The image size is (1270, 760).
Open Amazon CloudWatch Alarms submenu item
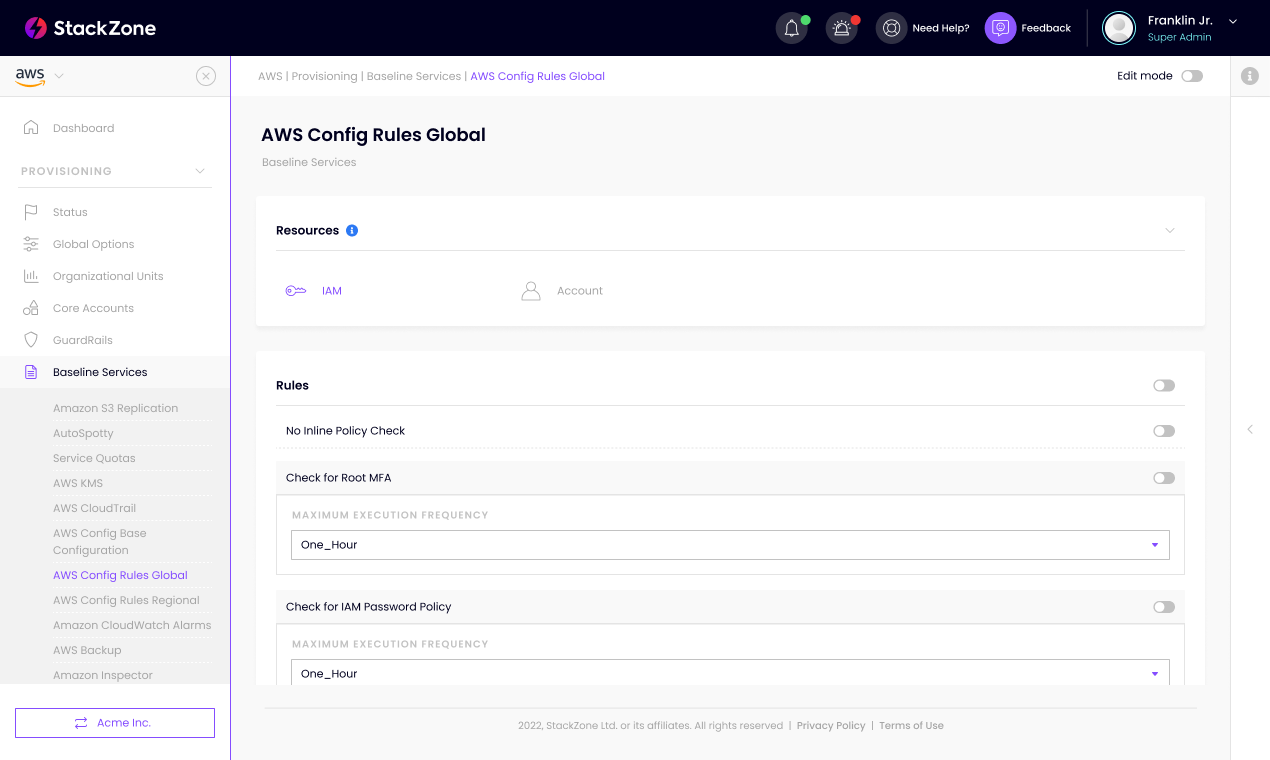[x=132, y=625]
